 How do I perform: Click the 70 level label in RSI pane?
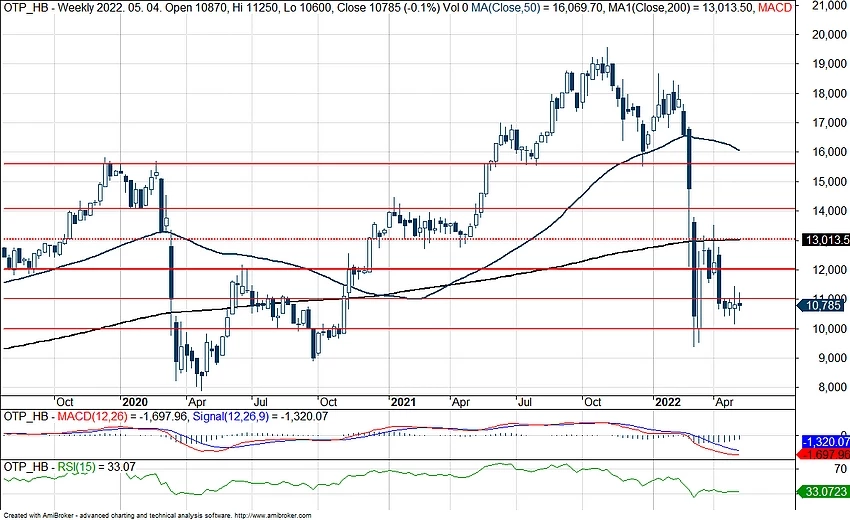tap(840, 468)
